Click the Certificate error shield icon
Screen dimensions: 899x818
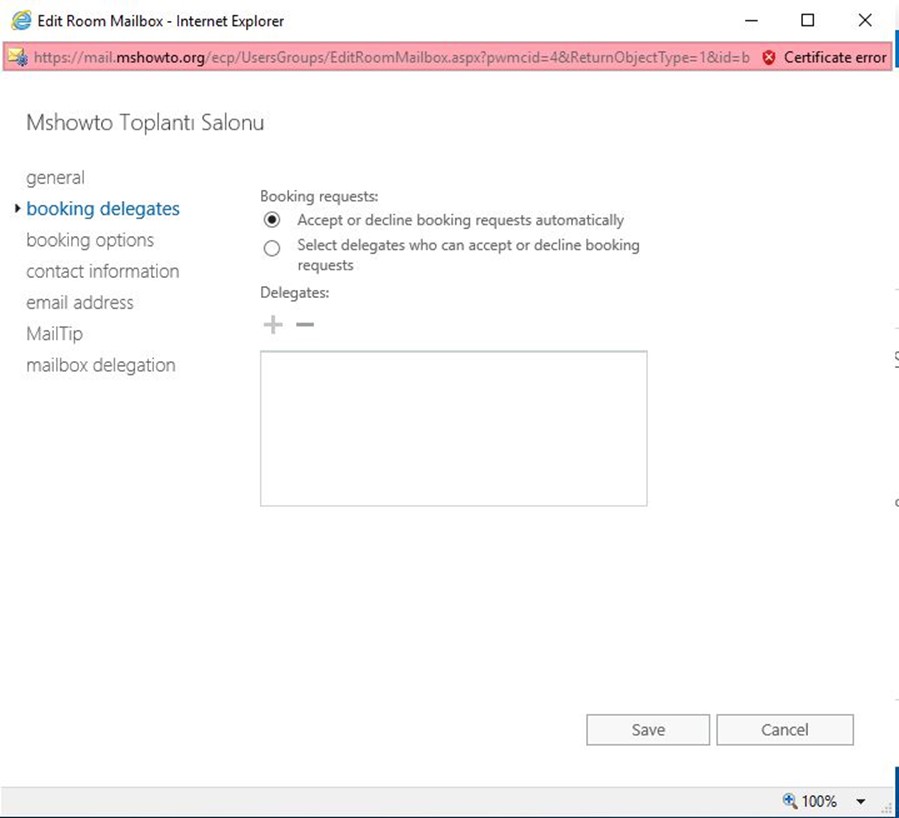tap(769, 57)
